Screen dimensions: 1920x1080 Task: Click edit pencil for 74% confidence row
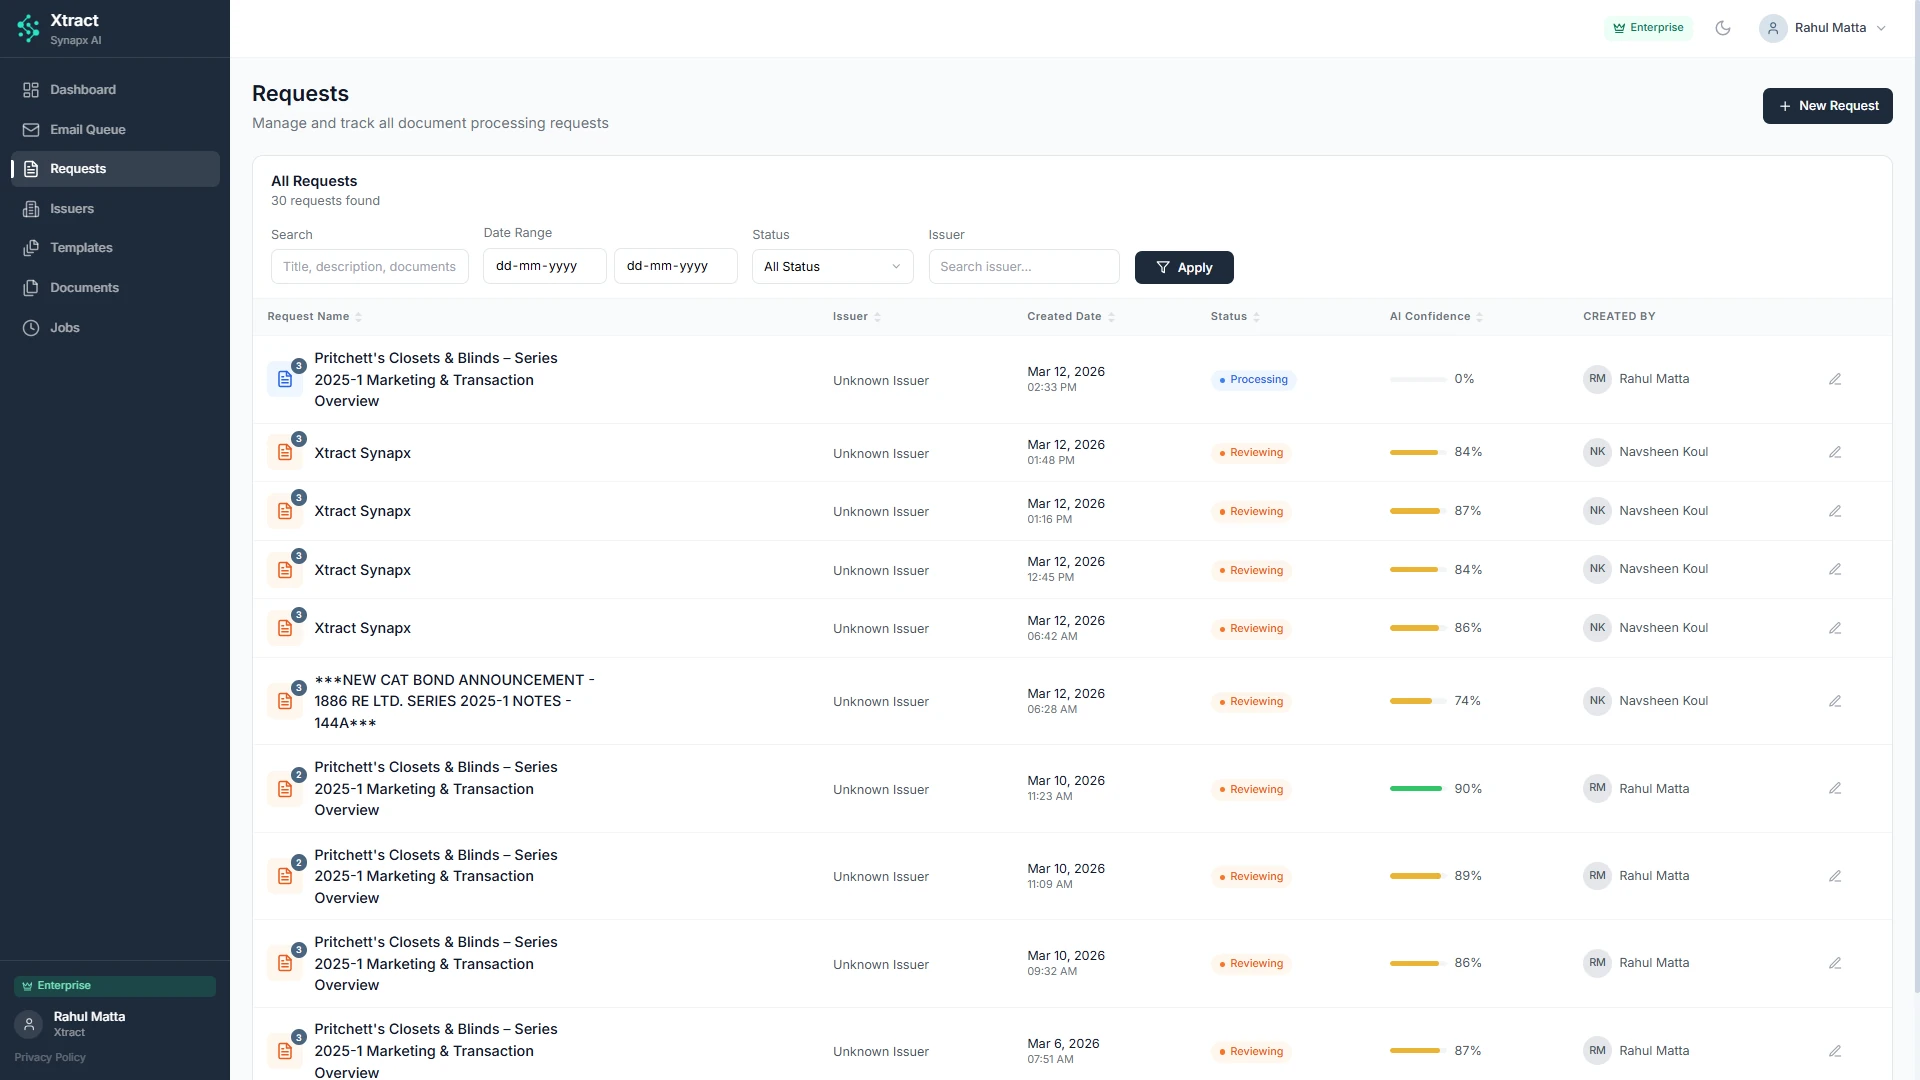click(1835, 701)
